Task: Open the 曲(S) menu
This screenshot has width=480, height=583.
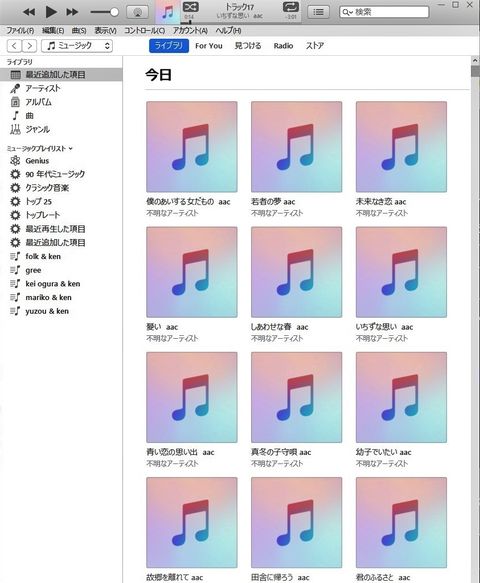Action: [x=79, y=30]
